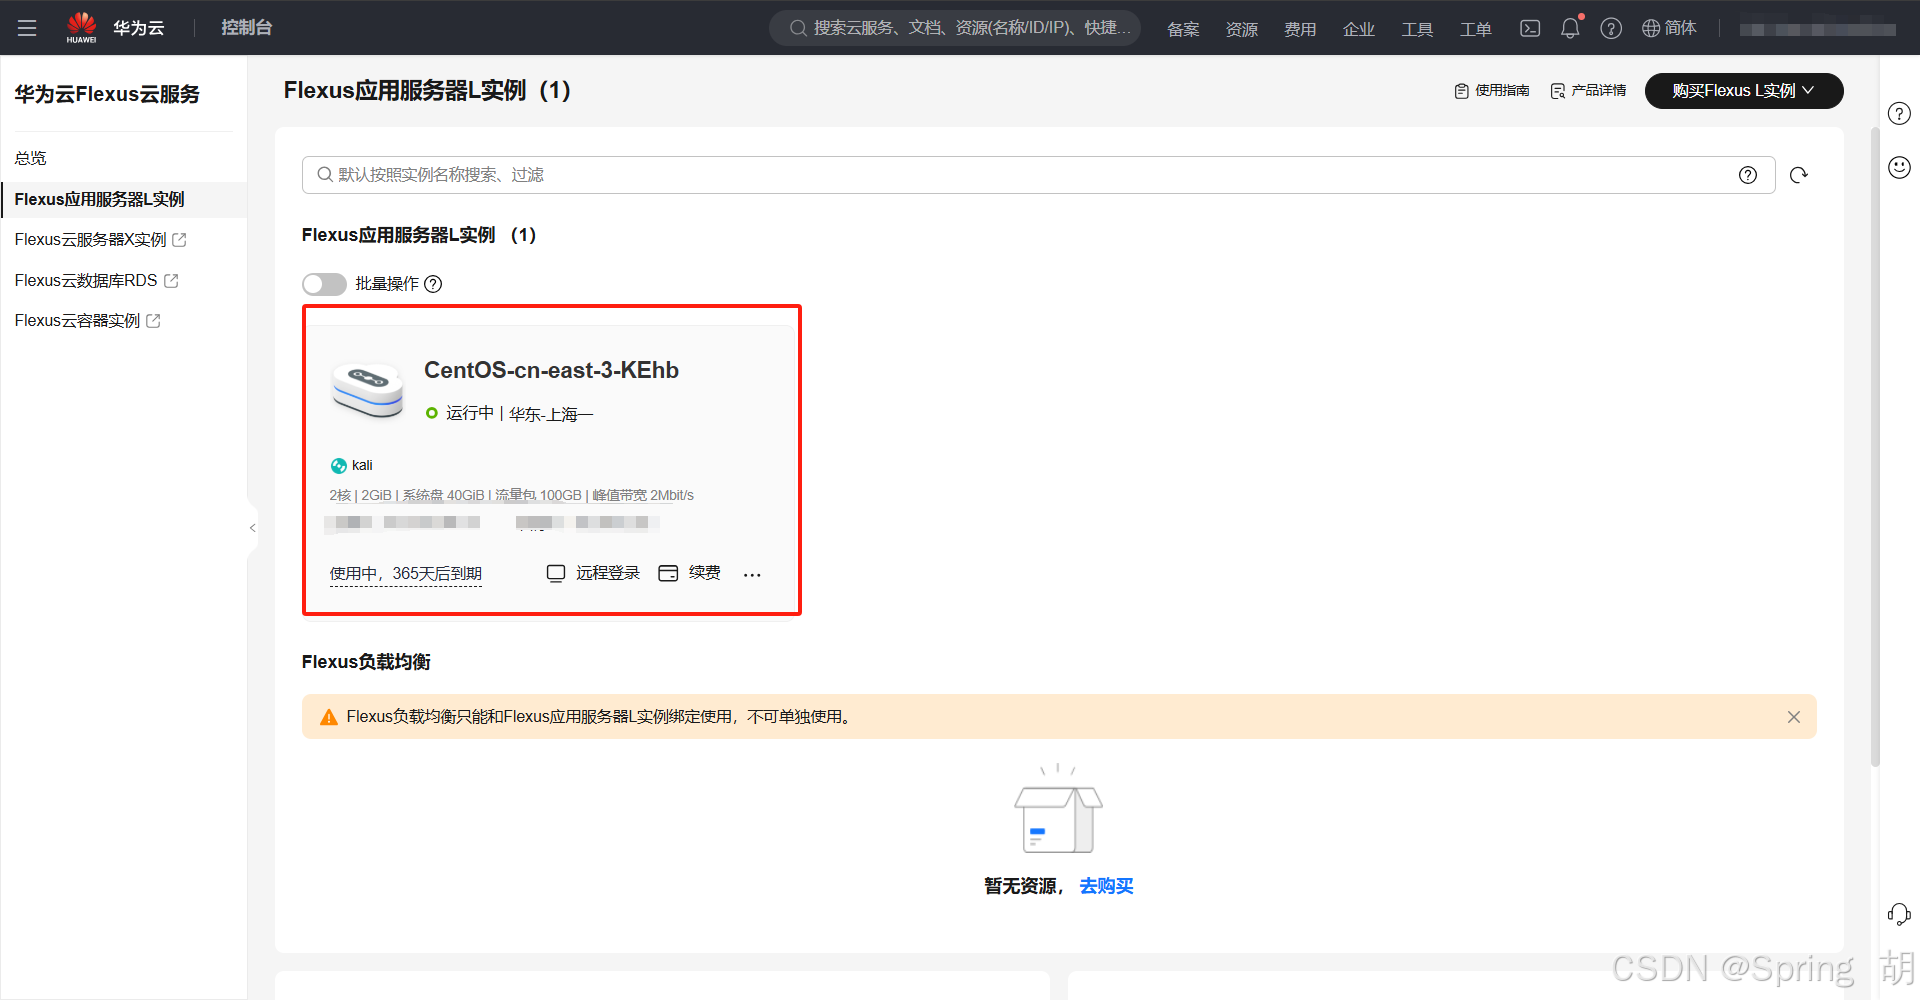This screenshot has height=1000, width=1920.
Task: Open instance name CentOS-cn-east-3-KEhb
Action: (551, 370)
